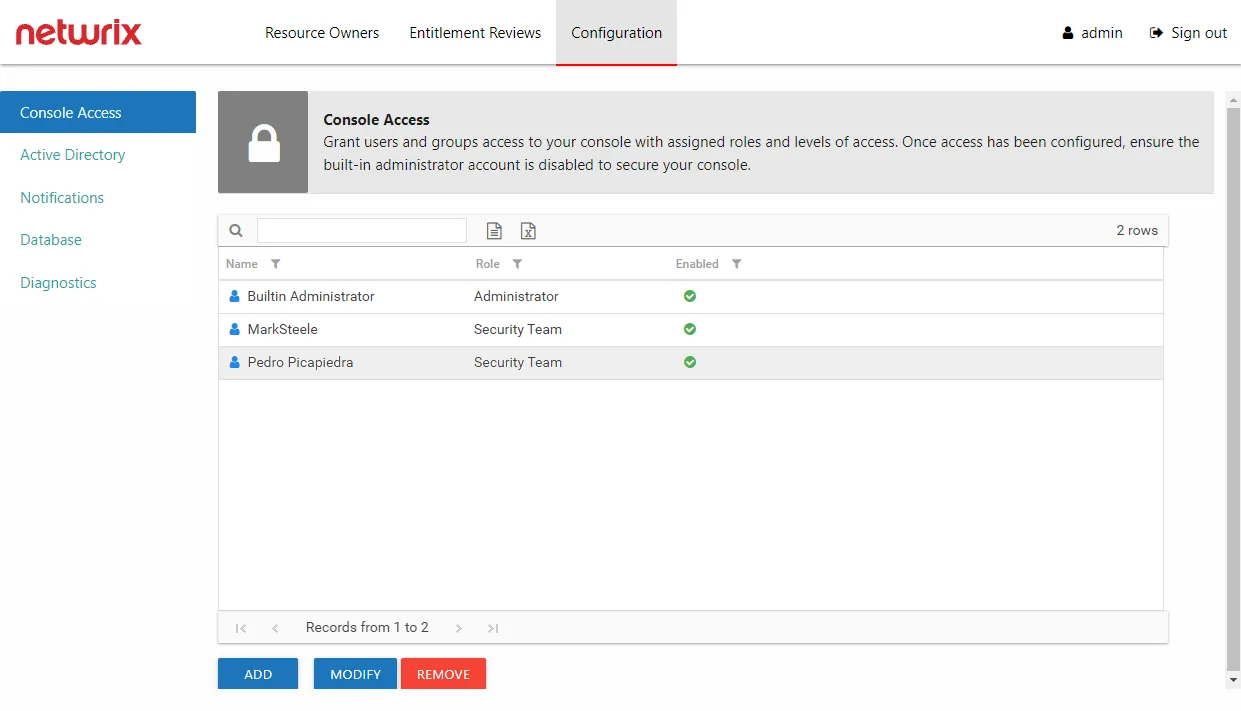This screenshot has height=711, width=1241.
Task: Click the search magnifier icon
Action: click(236, 230)
